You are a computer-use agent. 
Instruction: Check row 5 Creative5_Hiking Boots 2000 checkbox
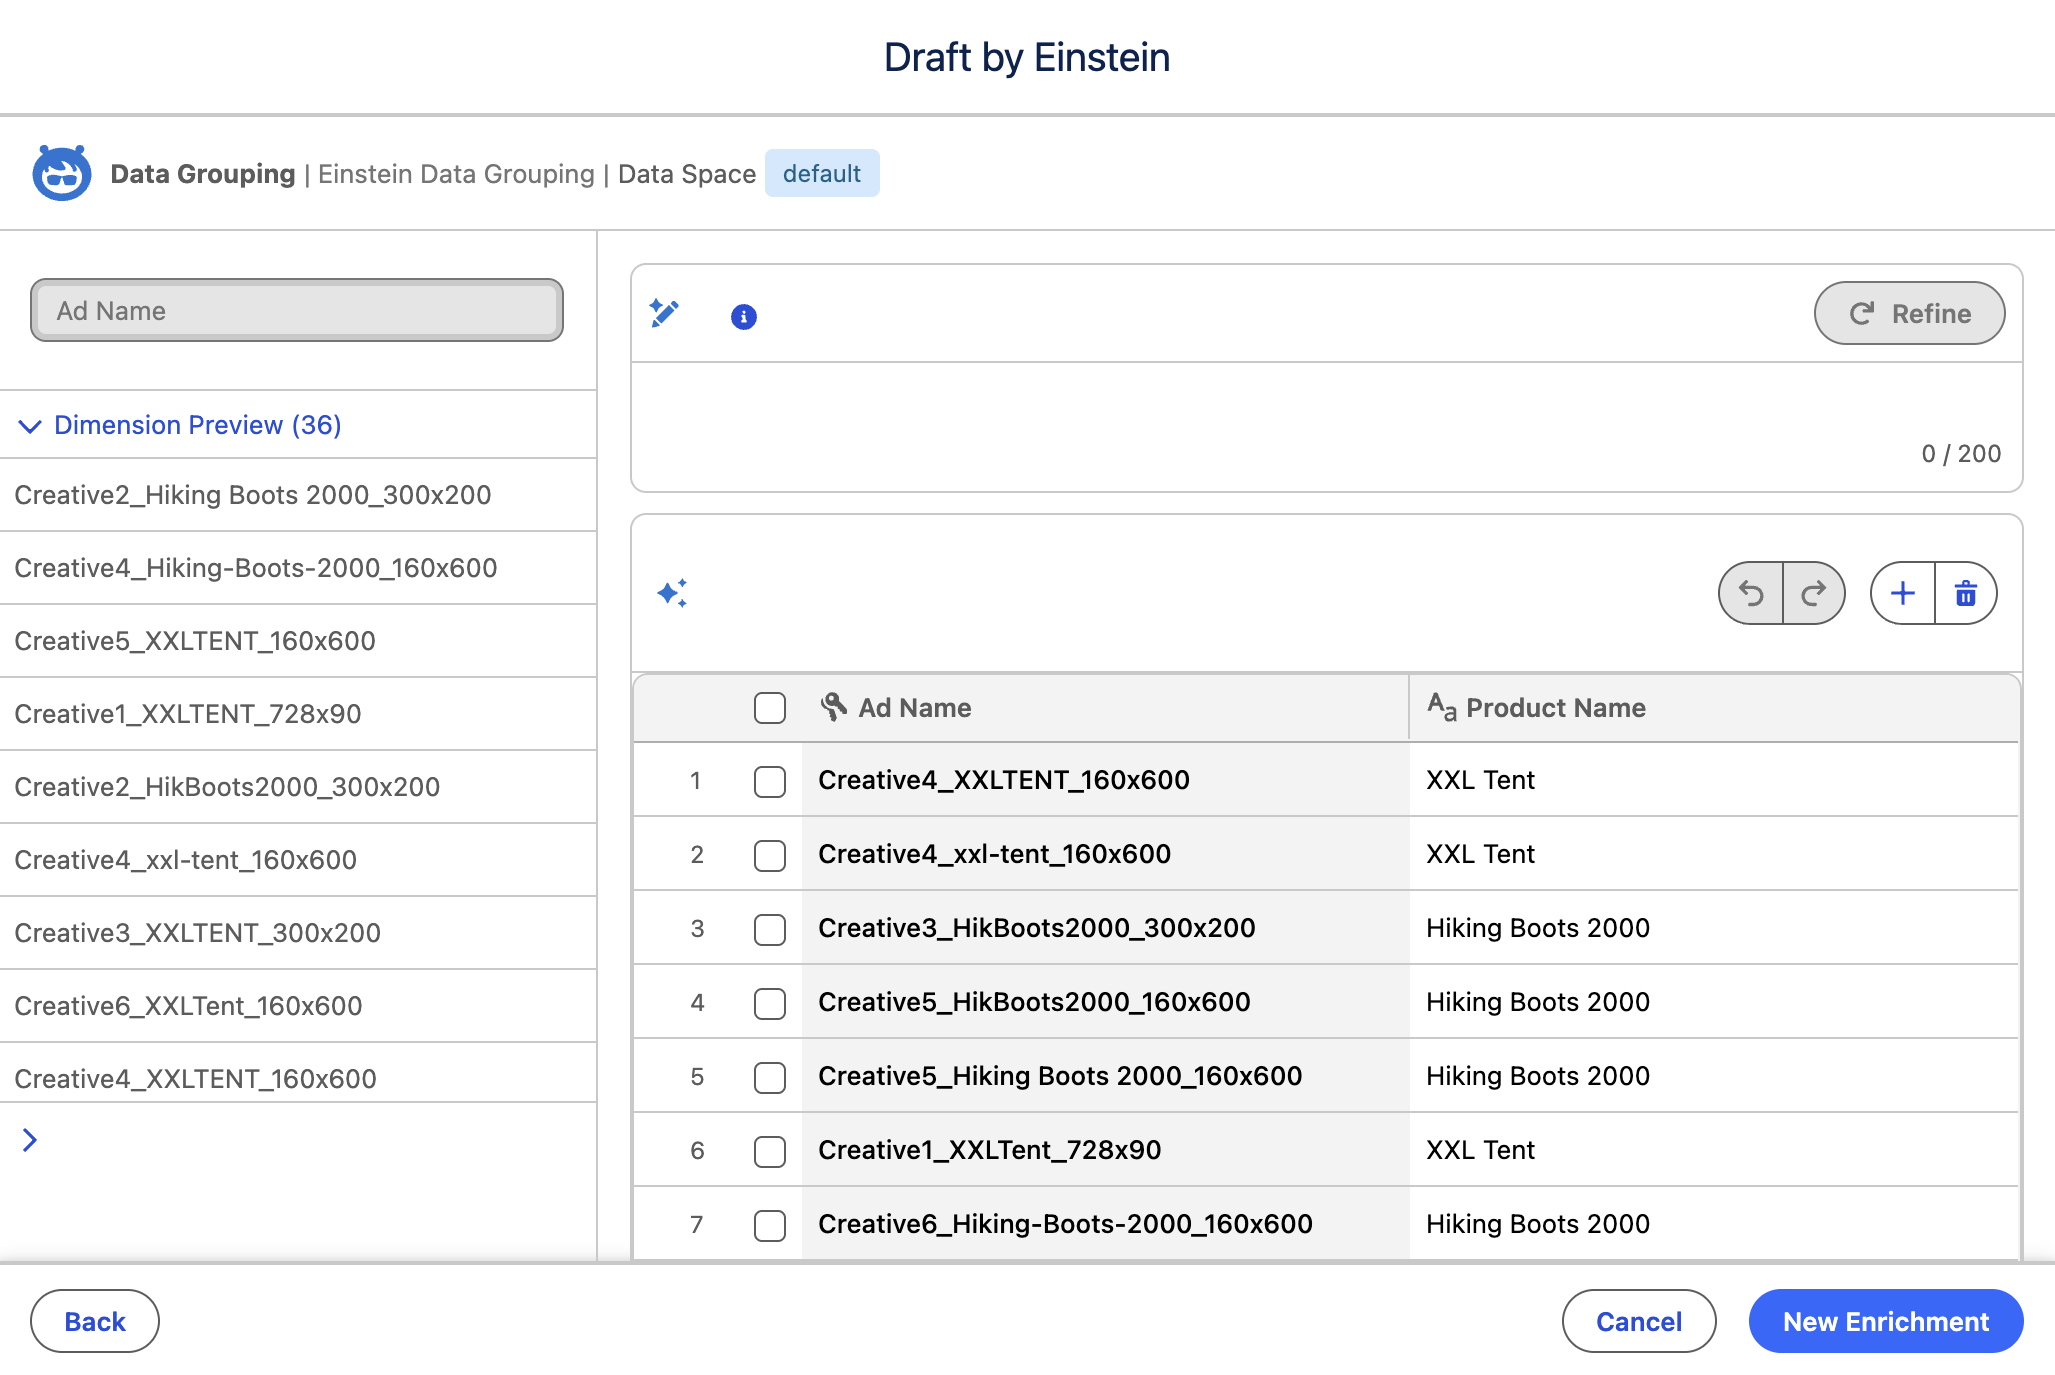coord(770,1077)
